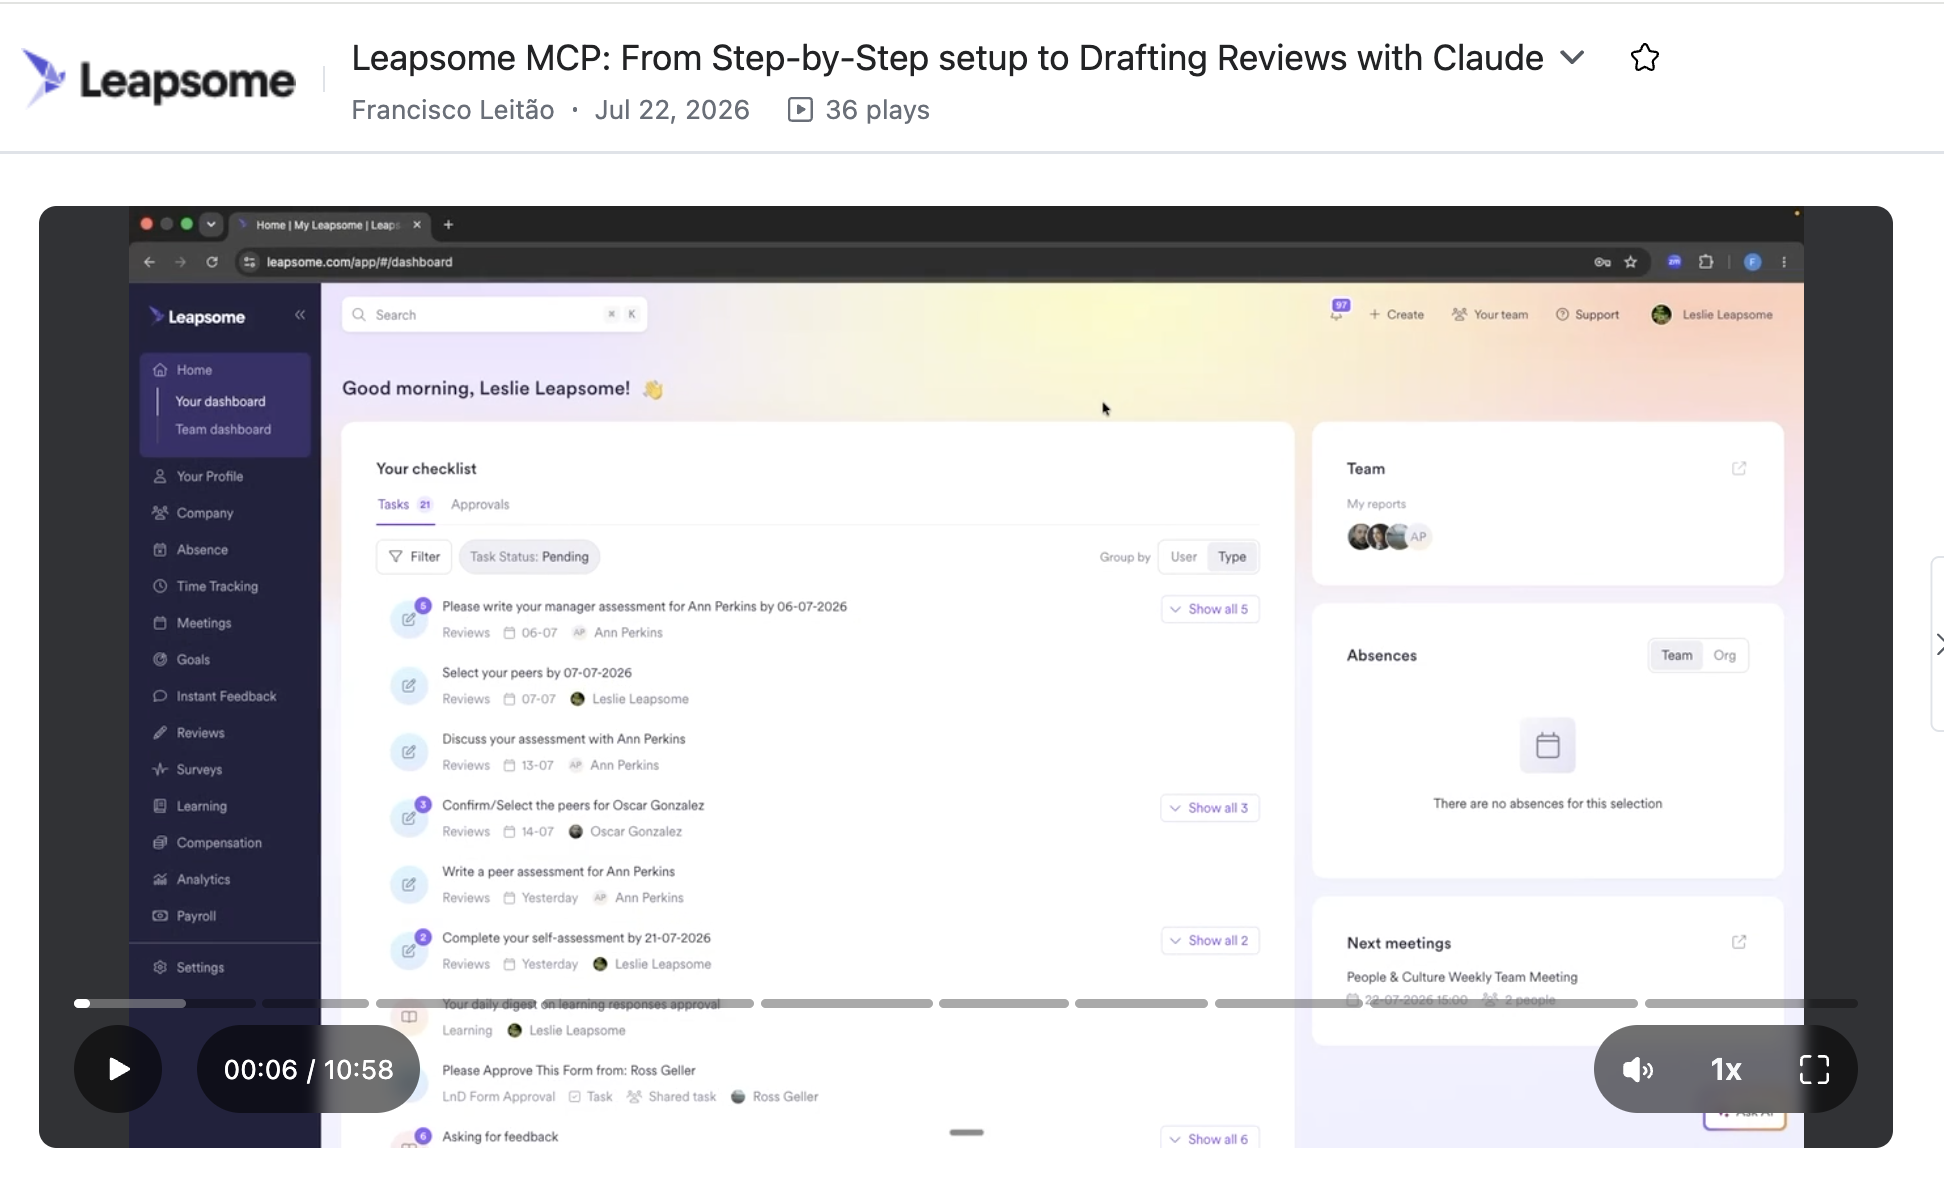Expand Show all 3 for Oscar Gonzalez peers

pyautogui.click(x=1210, y=808)
